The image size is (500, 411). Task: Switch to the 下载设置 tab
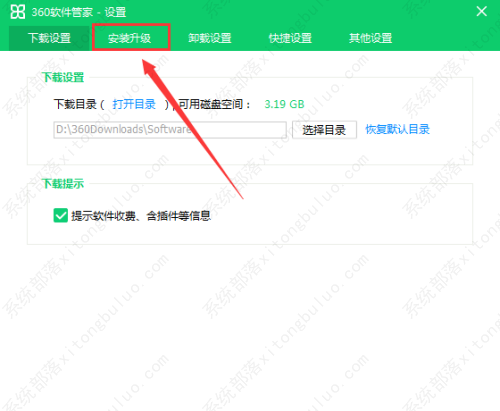(49, 38)
